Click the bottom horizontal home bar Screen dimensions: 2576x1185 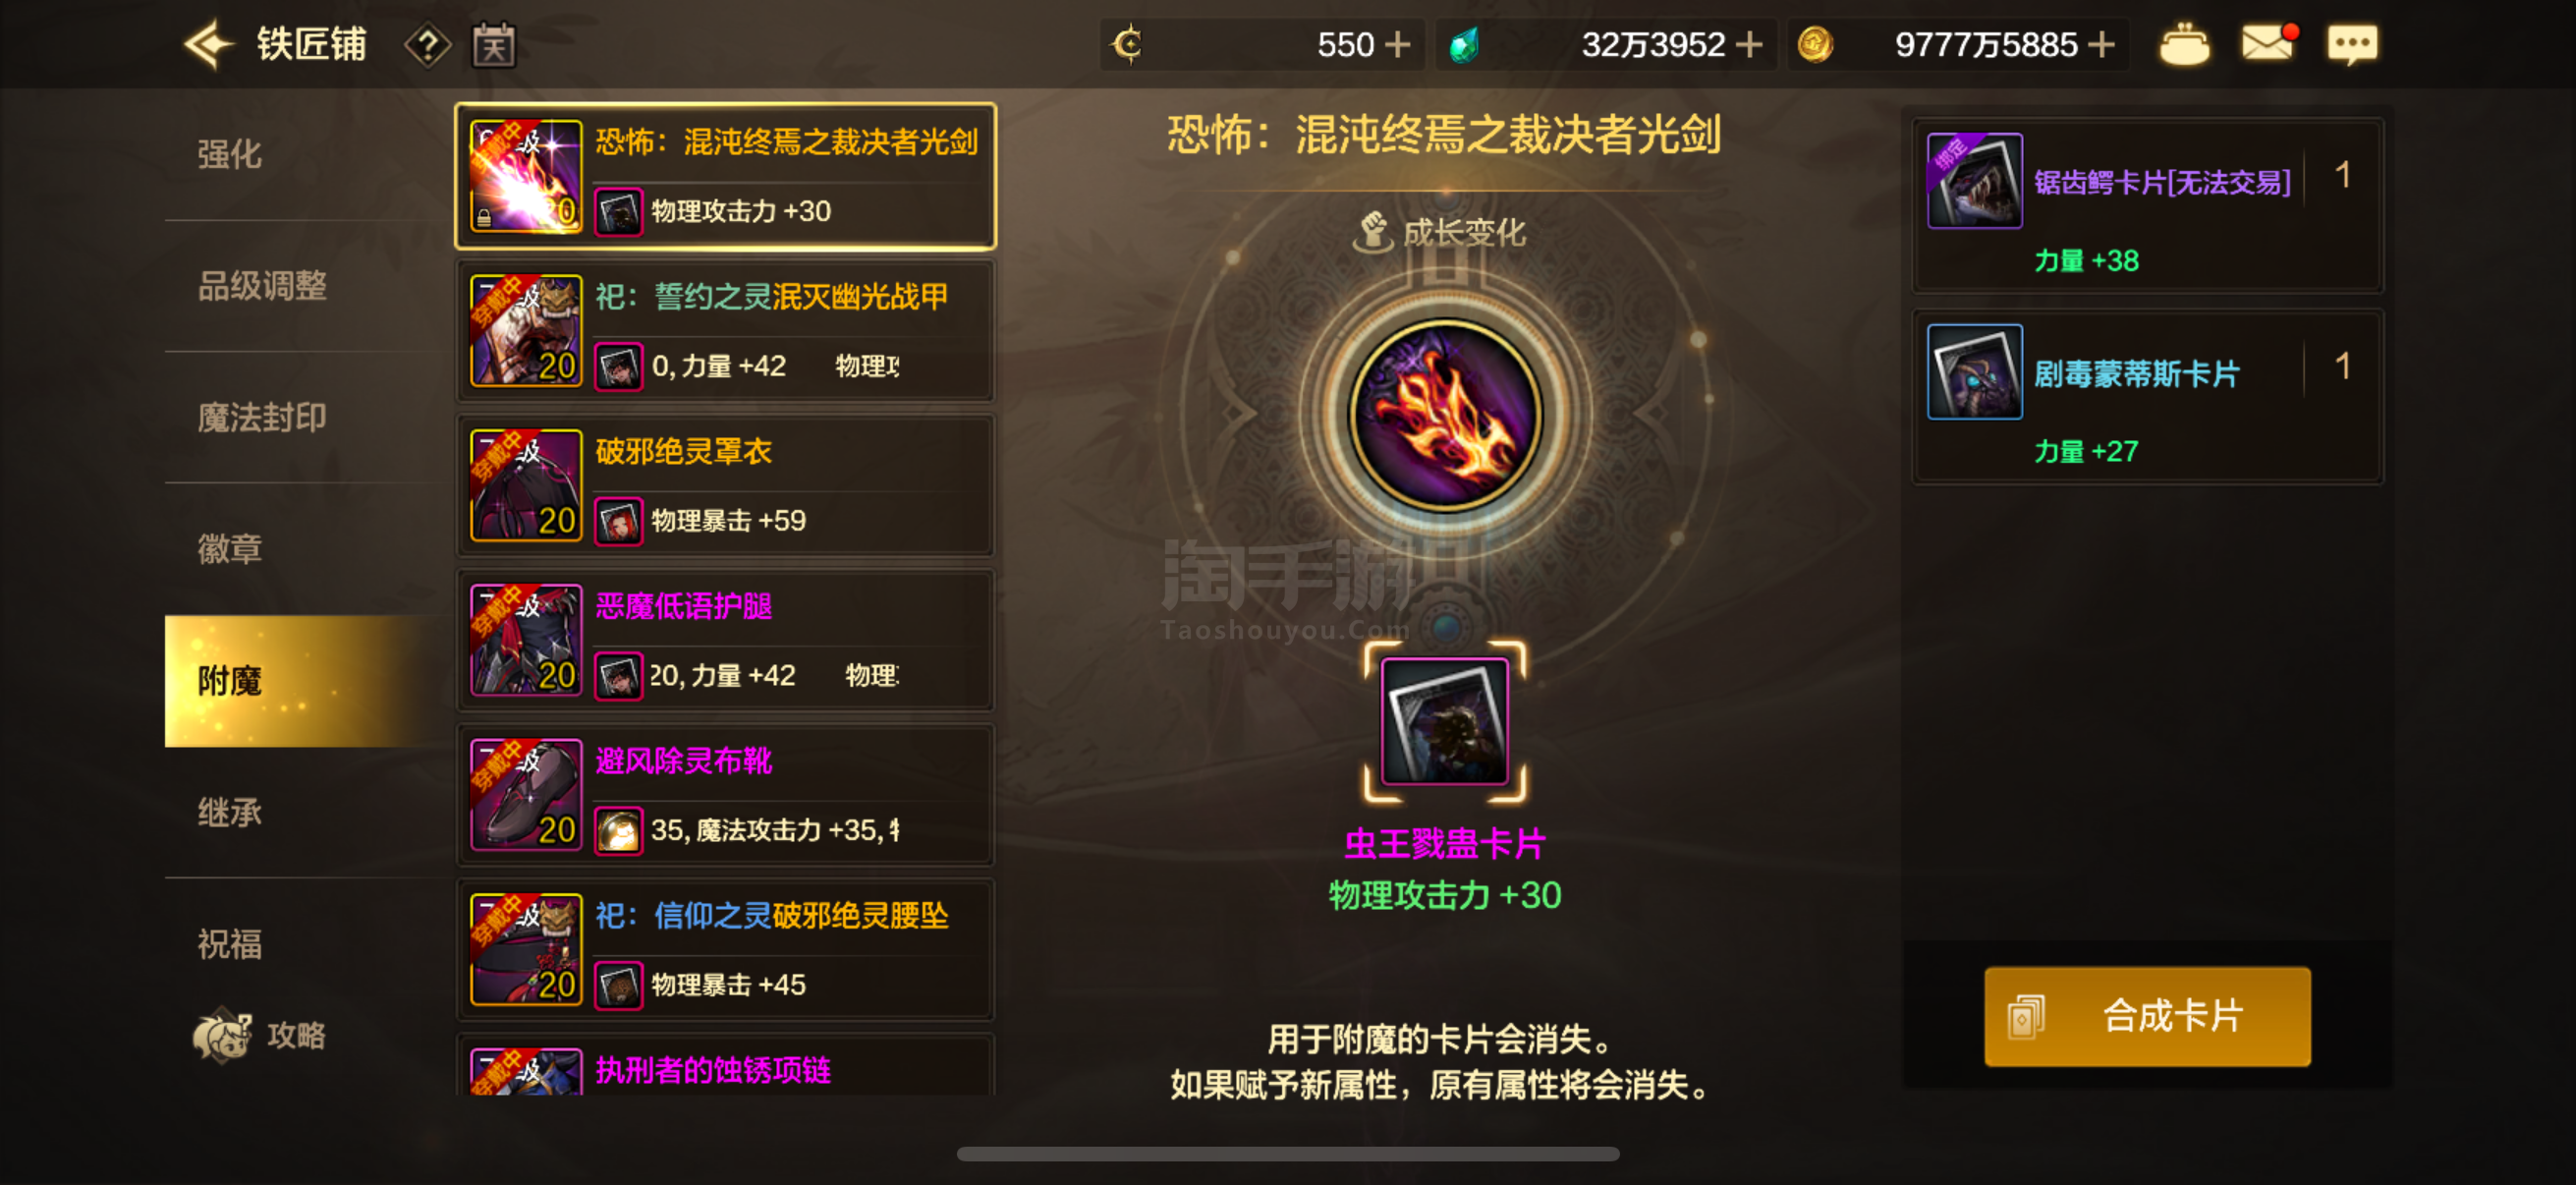pos(1288,1154)
